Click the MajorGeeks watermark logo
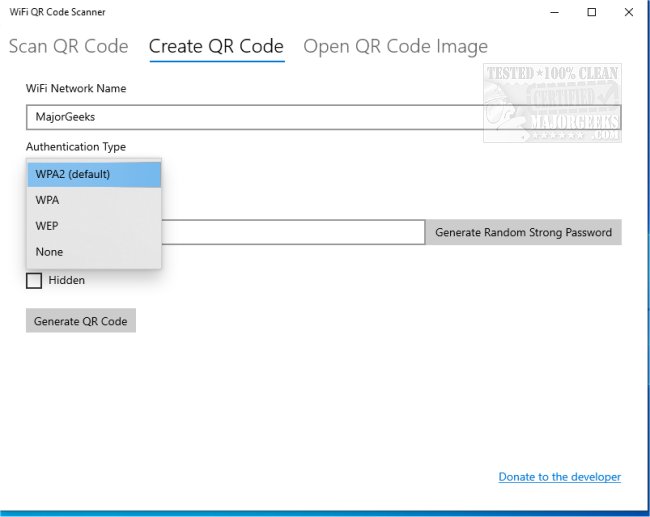The image size is (650, 517). pyautogui.click(x=552, y=102)
